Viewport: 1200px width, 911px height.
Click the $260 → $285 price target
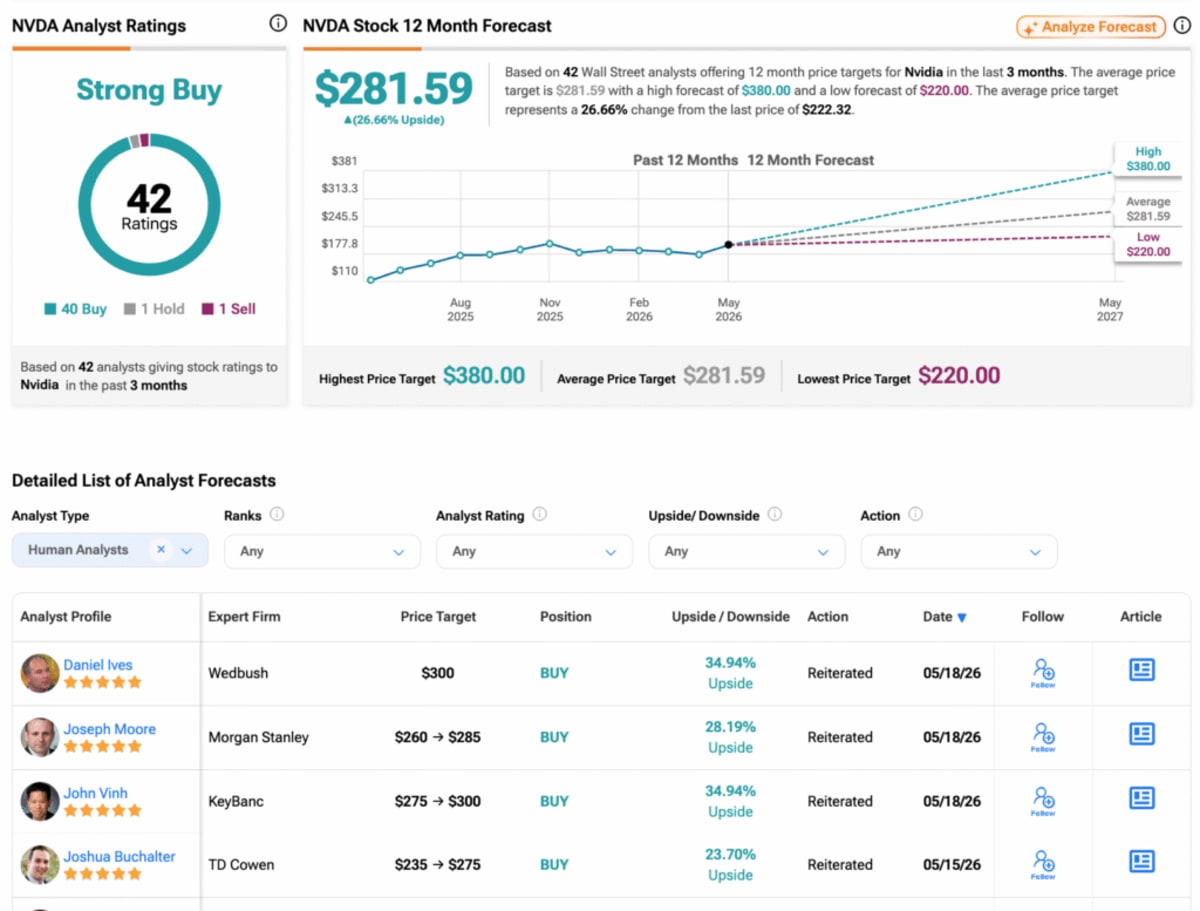(x=438, y=737)
